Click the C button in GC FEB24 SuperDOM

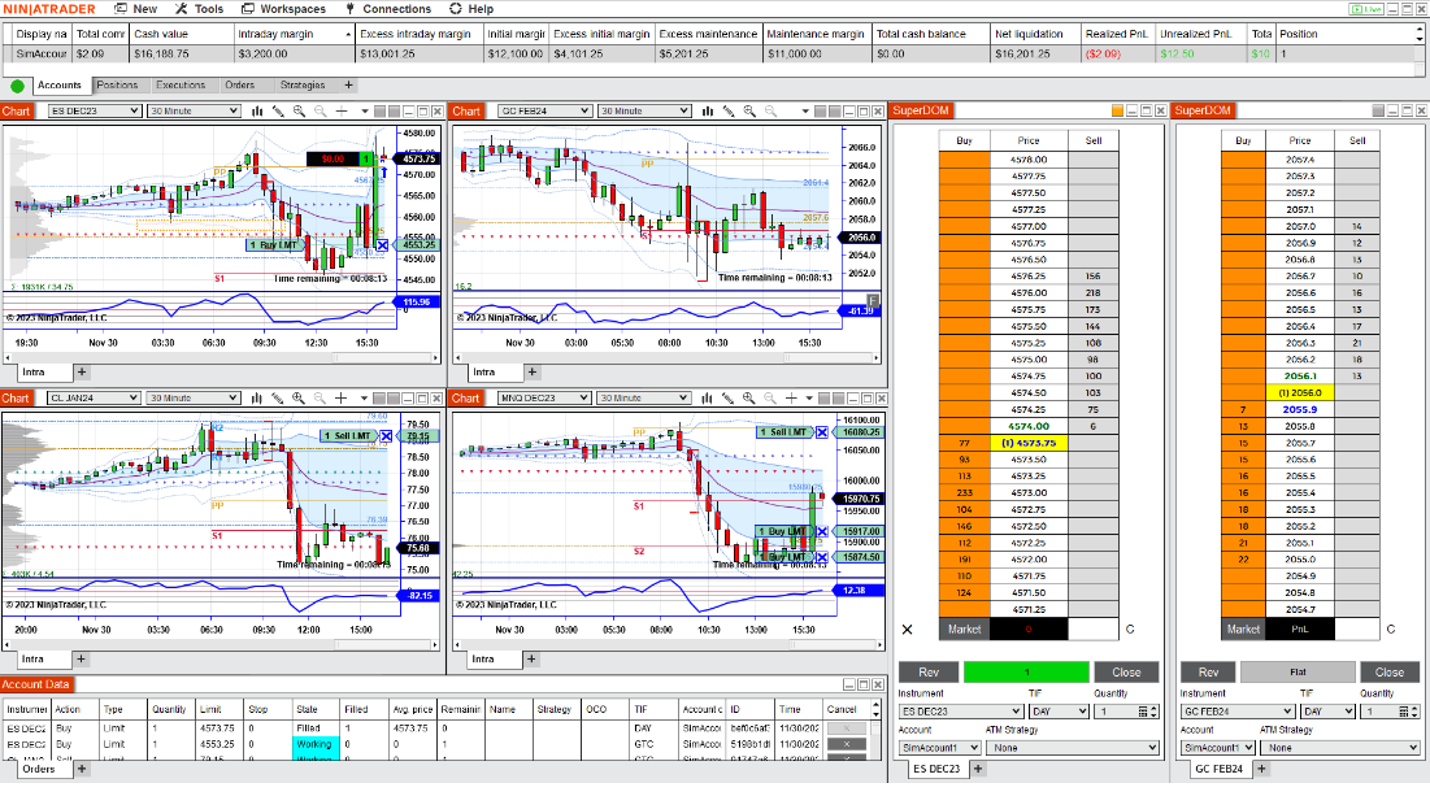(x=1390, y=630)
